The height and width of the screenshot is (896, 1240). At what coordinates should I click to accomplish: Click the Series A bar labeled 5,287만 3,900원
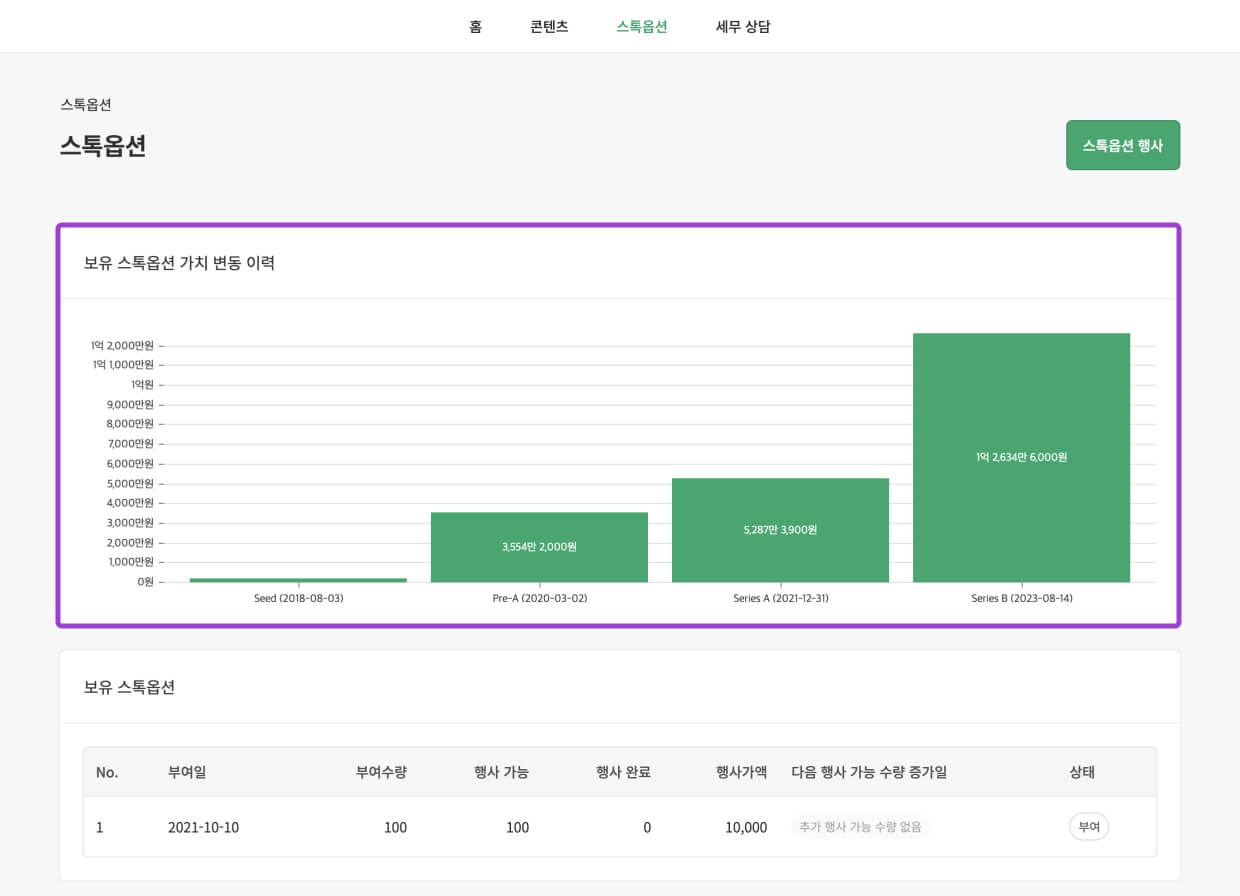[780, 530]
